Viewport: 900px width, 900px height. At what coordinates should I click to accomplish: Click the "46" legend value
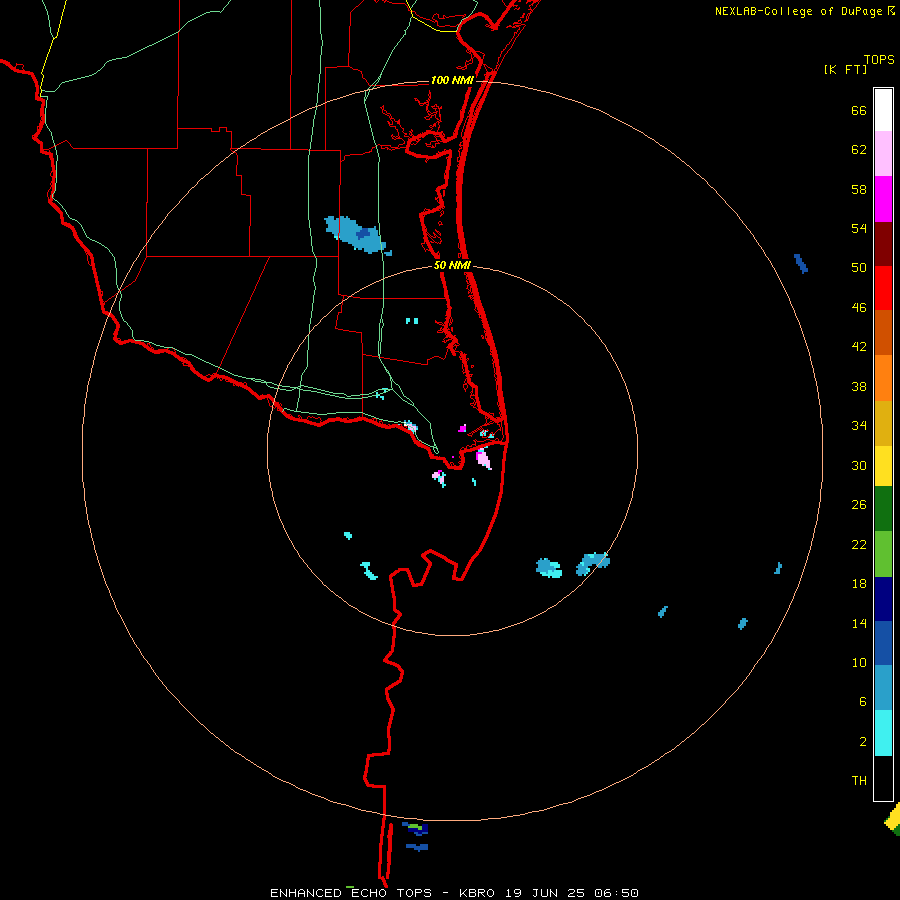tap(859, 308)
